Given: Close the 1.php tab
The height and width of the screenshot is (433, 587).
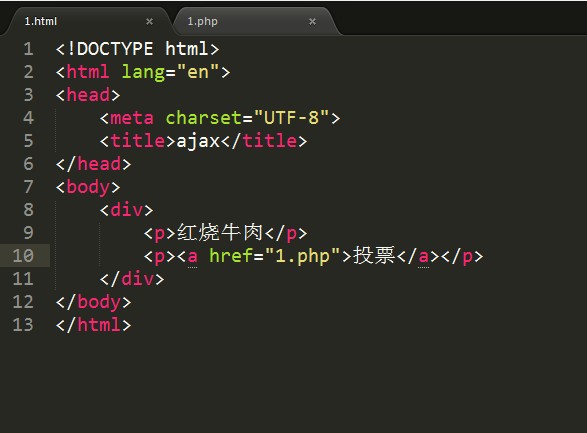Looking at the screenshot, I should tap(312, 22).
